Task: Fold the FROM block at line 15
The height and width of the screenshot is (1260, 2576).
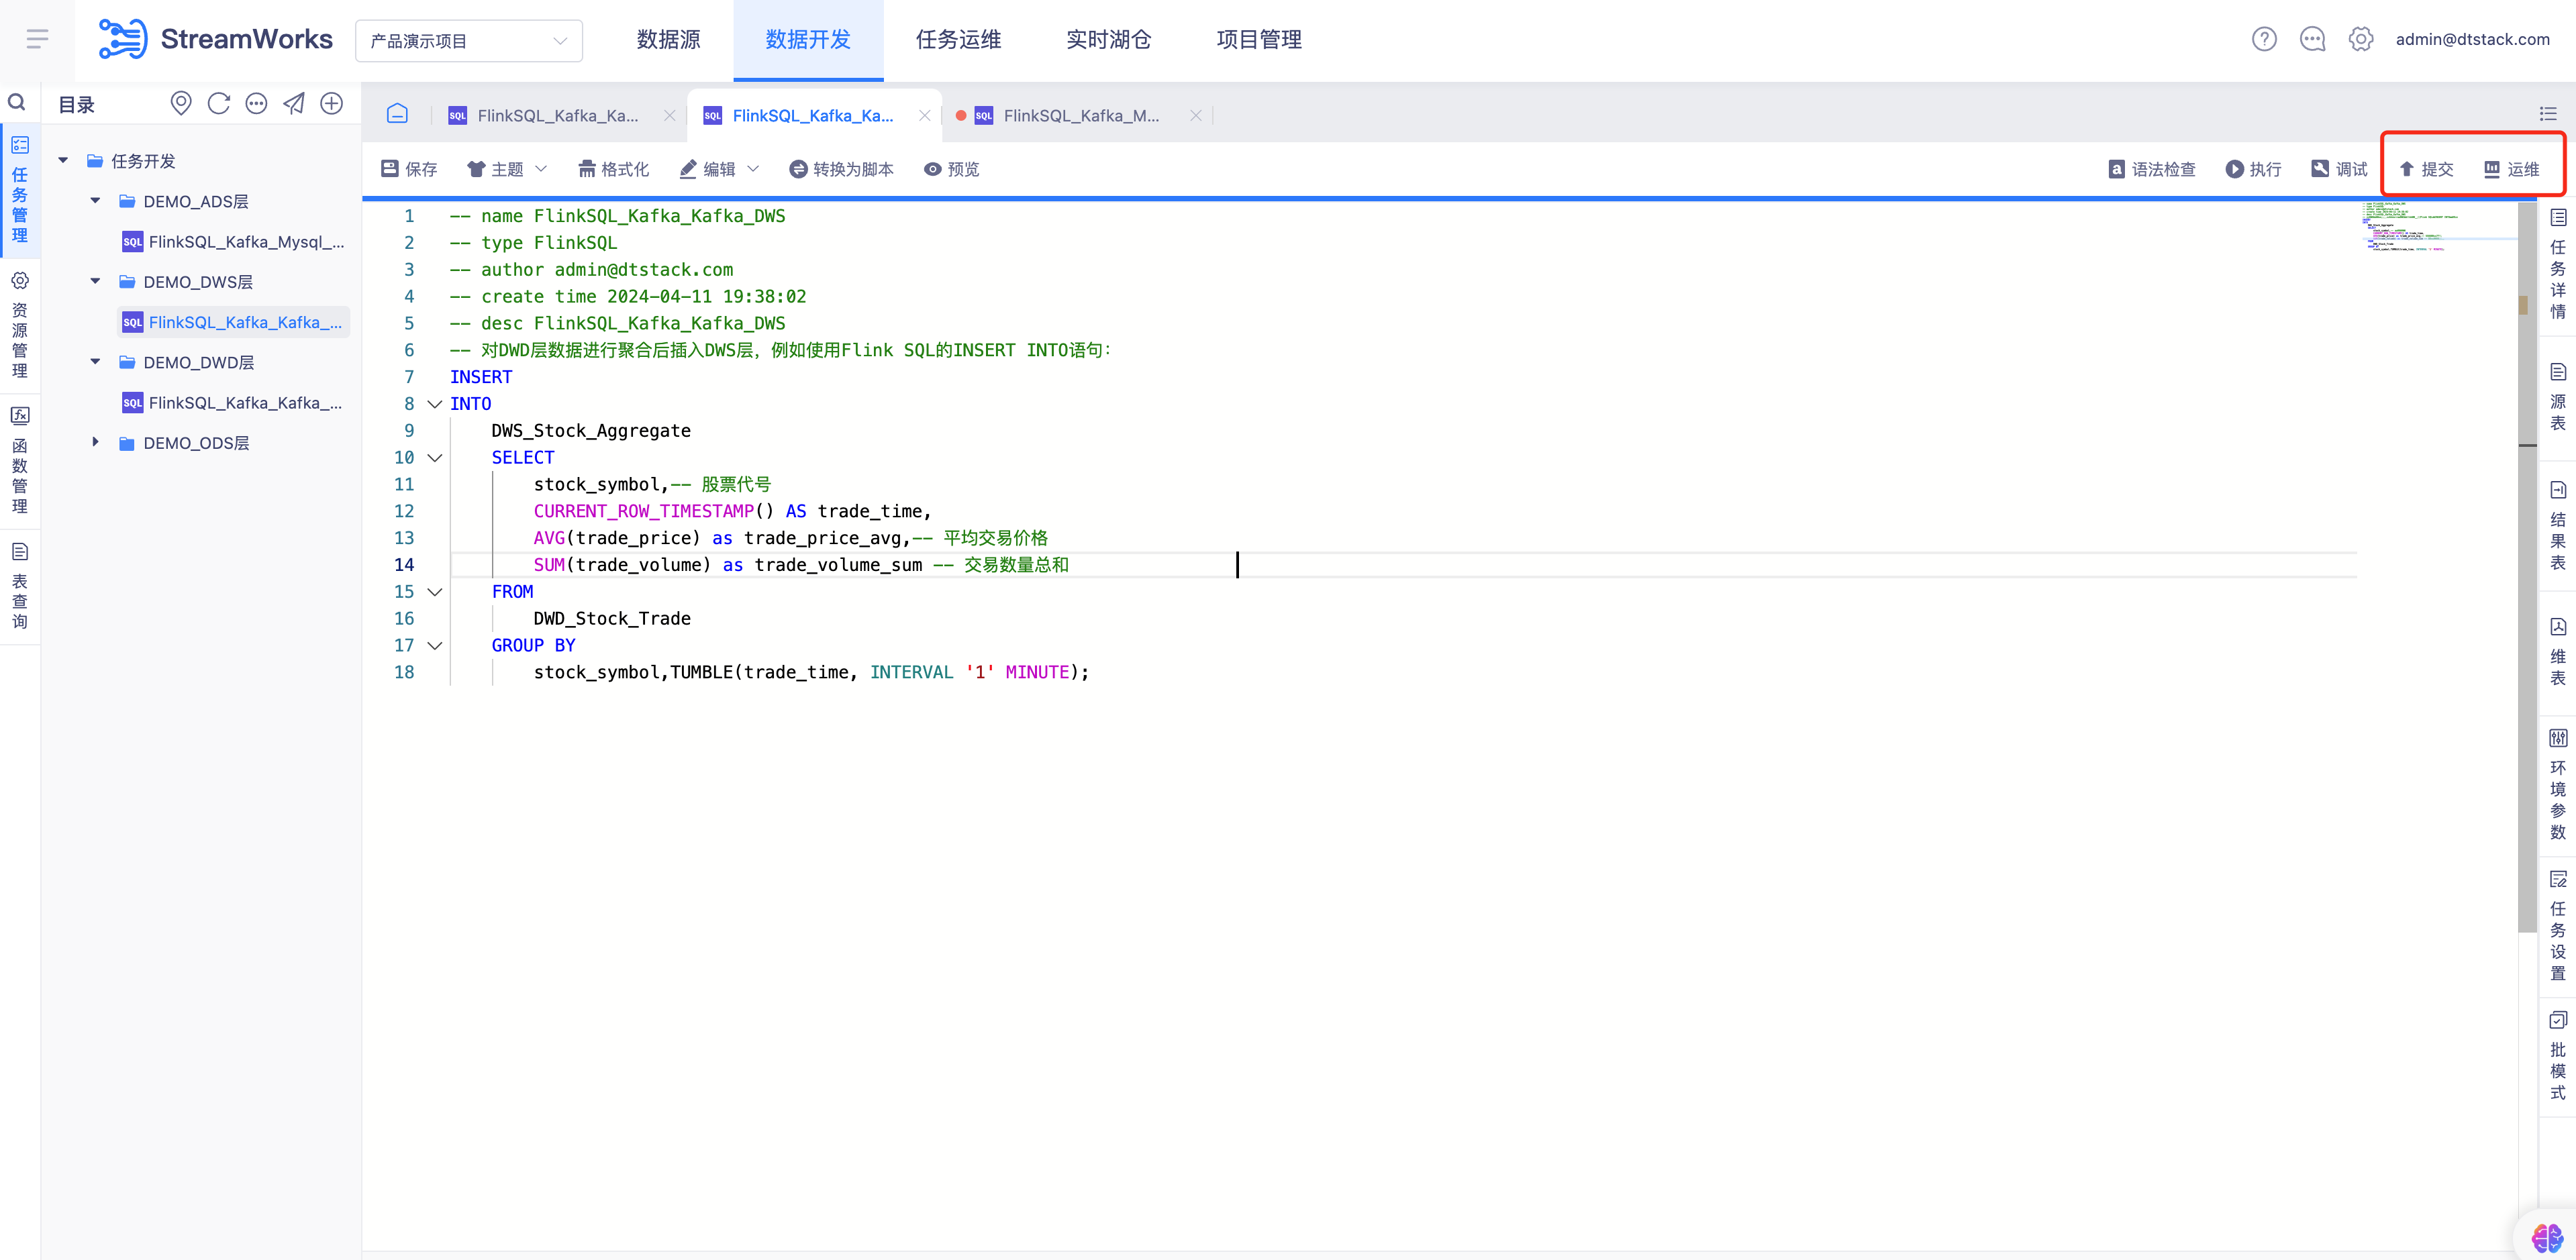Action: 435,592
